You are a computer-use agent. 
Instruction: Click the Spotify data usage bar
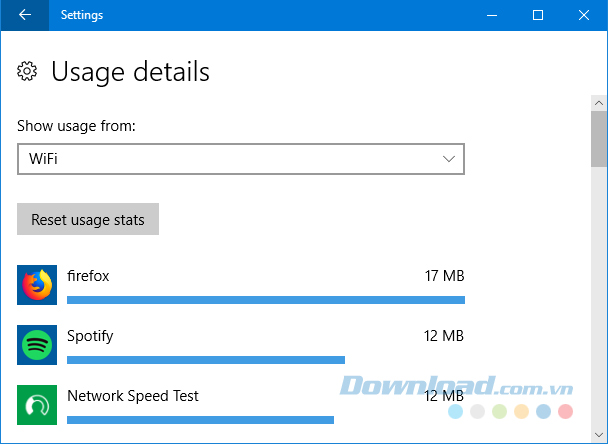205,359
